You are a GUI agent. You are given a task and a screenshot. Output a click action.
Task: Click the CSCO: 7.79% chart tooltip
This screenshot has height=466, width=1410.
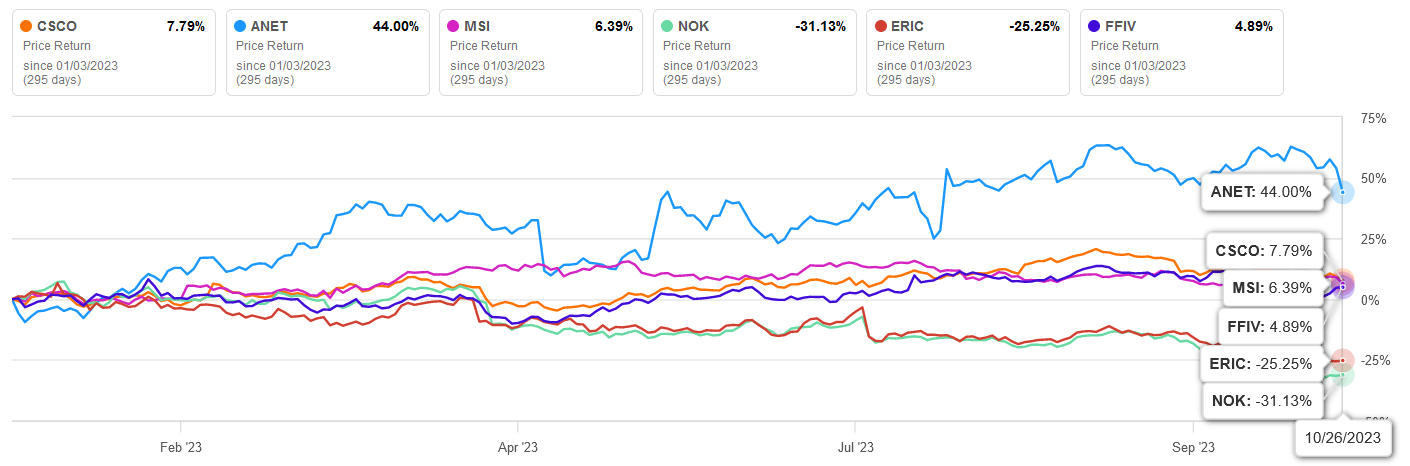[x=1263, y=250]
